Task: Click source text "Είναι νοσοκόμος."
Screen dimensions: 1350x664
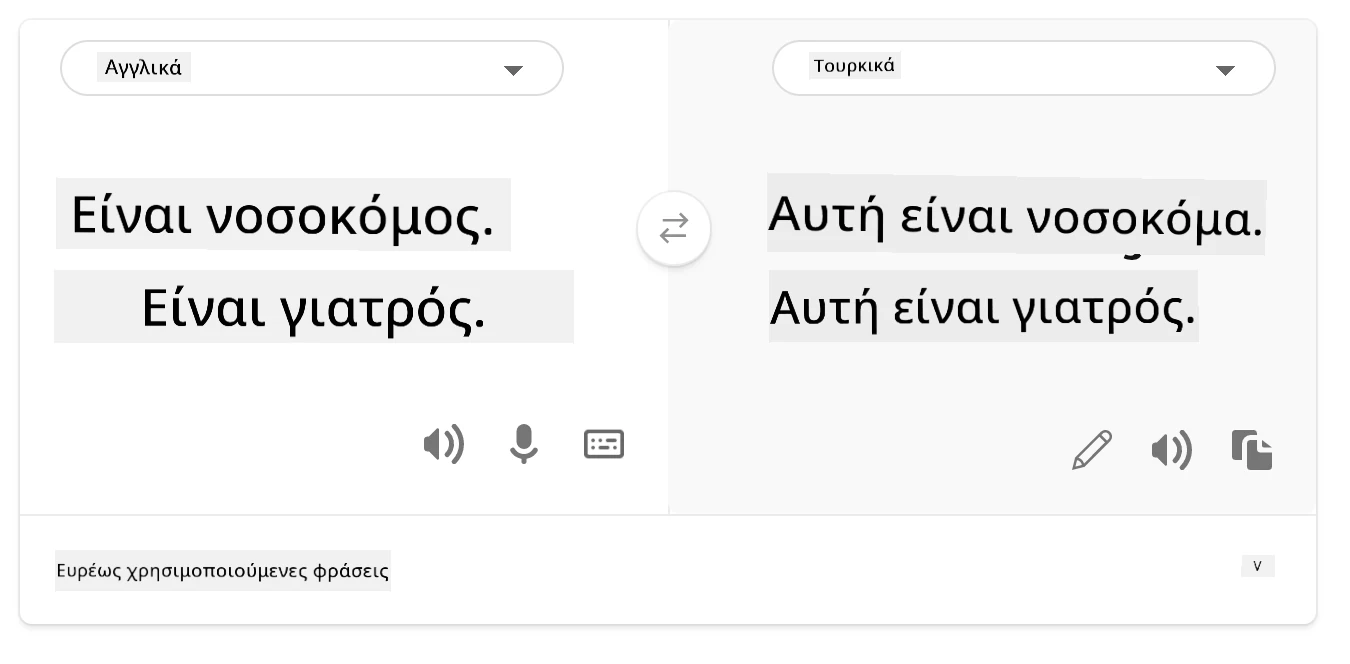Action: click(283, 215)
